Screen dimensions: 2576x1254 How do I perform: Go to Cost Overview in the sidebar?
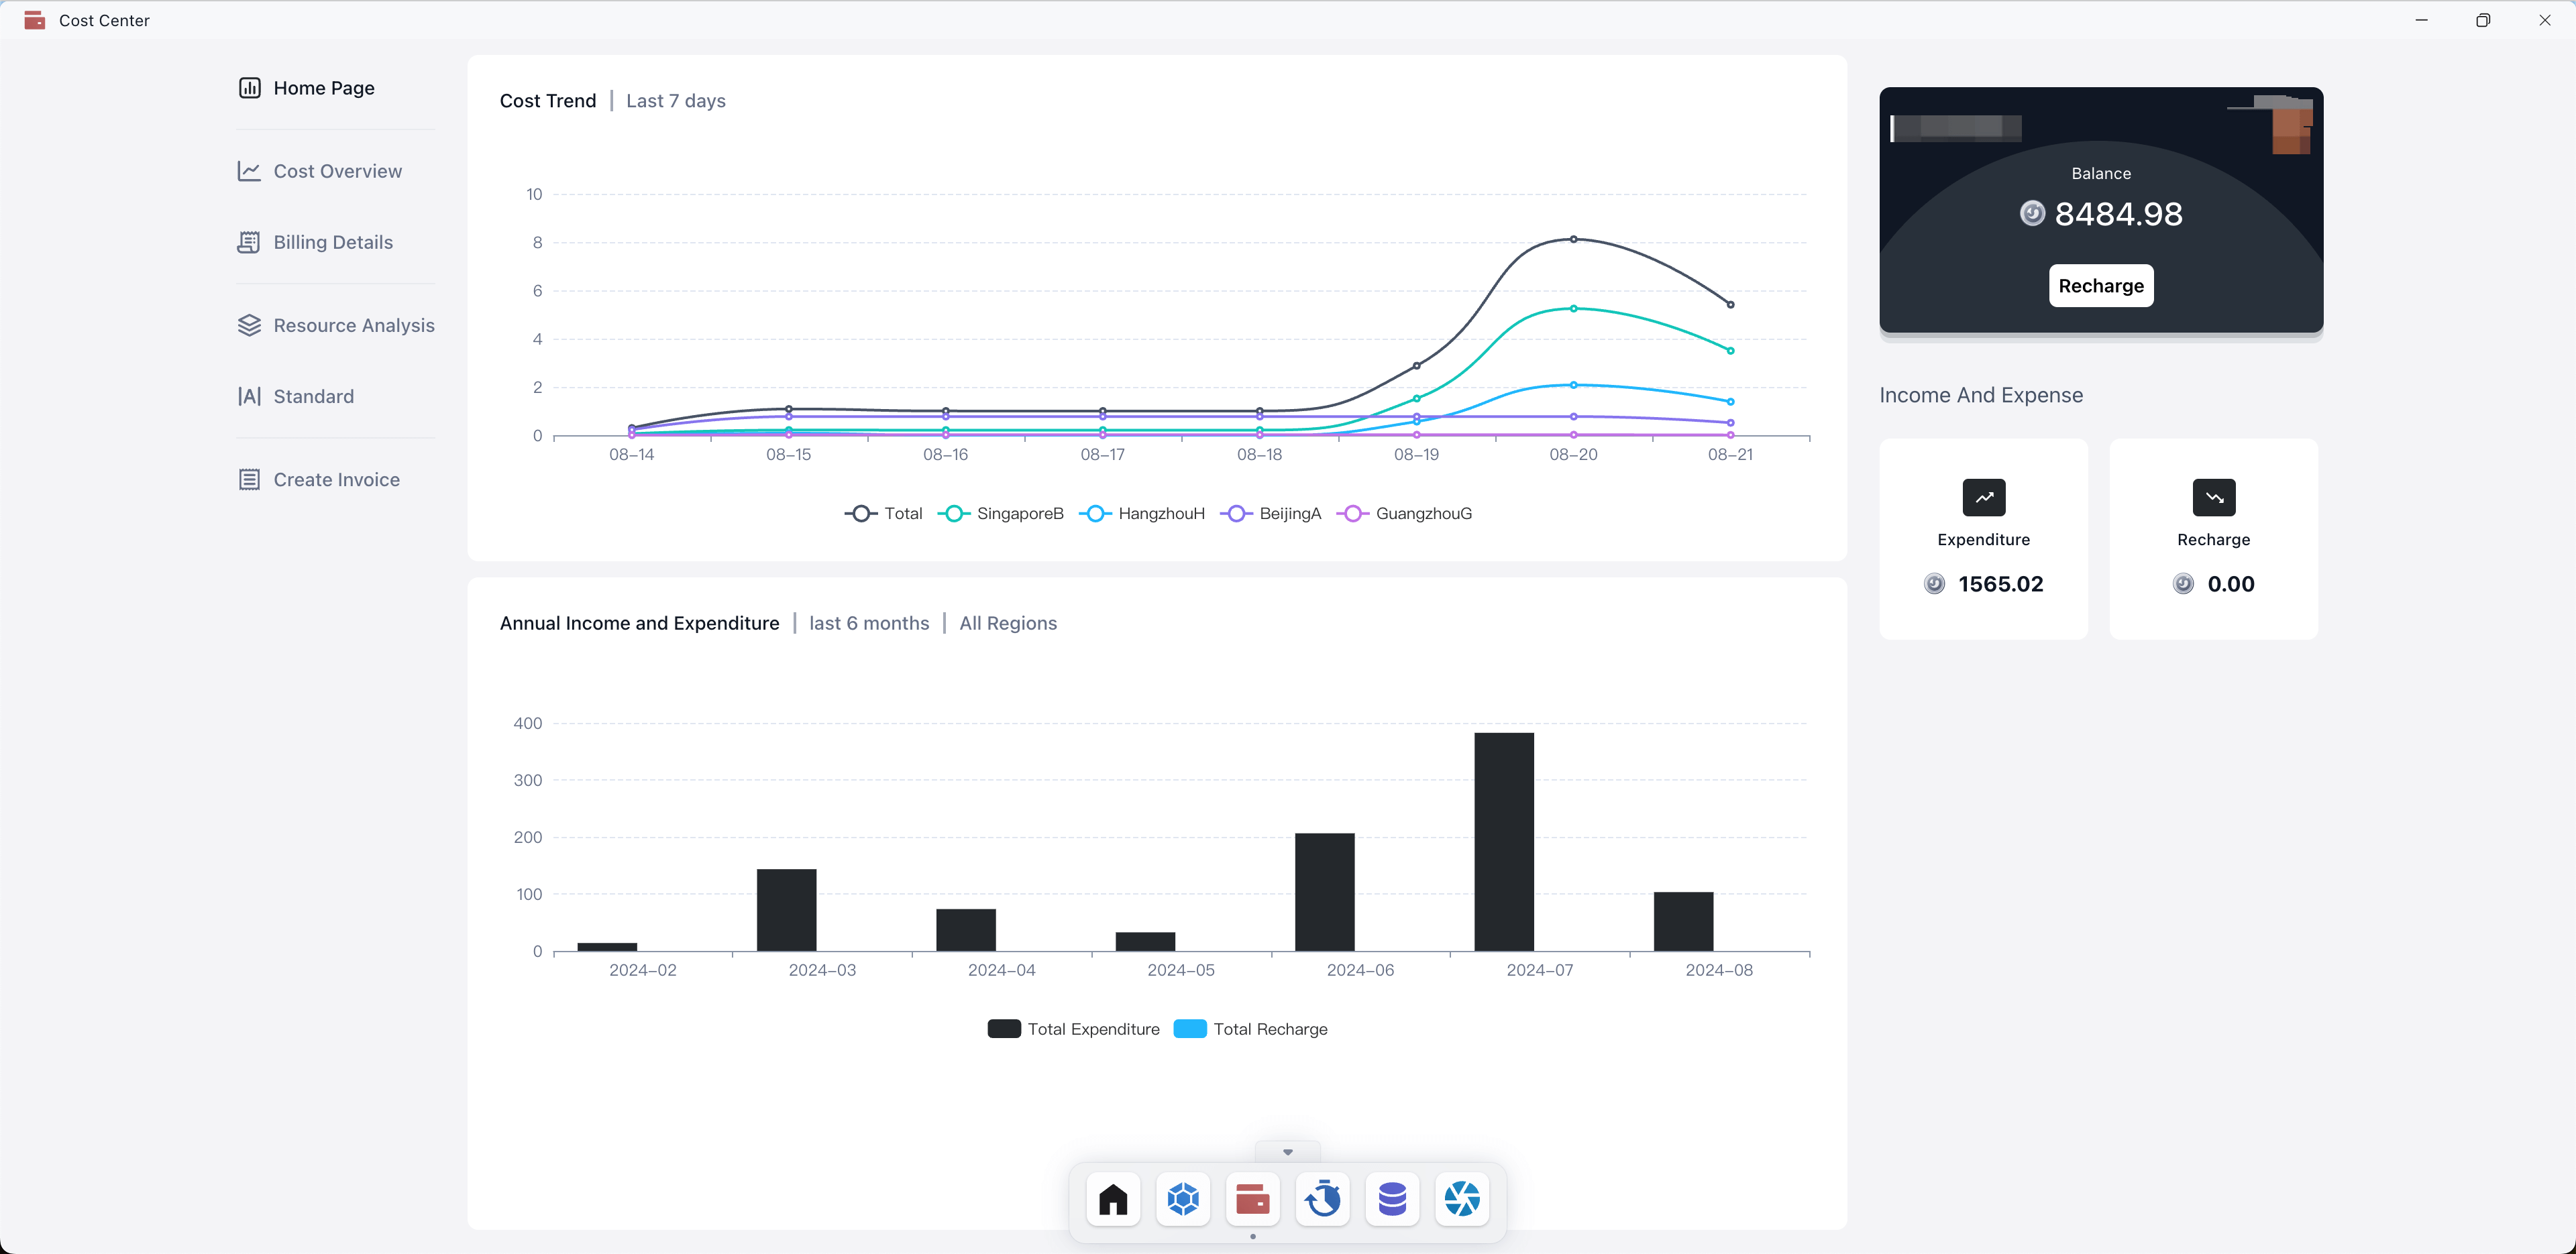click(x=337, y=171)
